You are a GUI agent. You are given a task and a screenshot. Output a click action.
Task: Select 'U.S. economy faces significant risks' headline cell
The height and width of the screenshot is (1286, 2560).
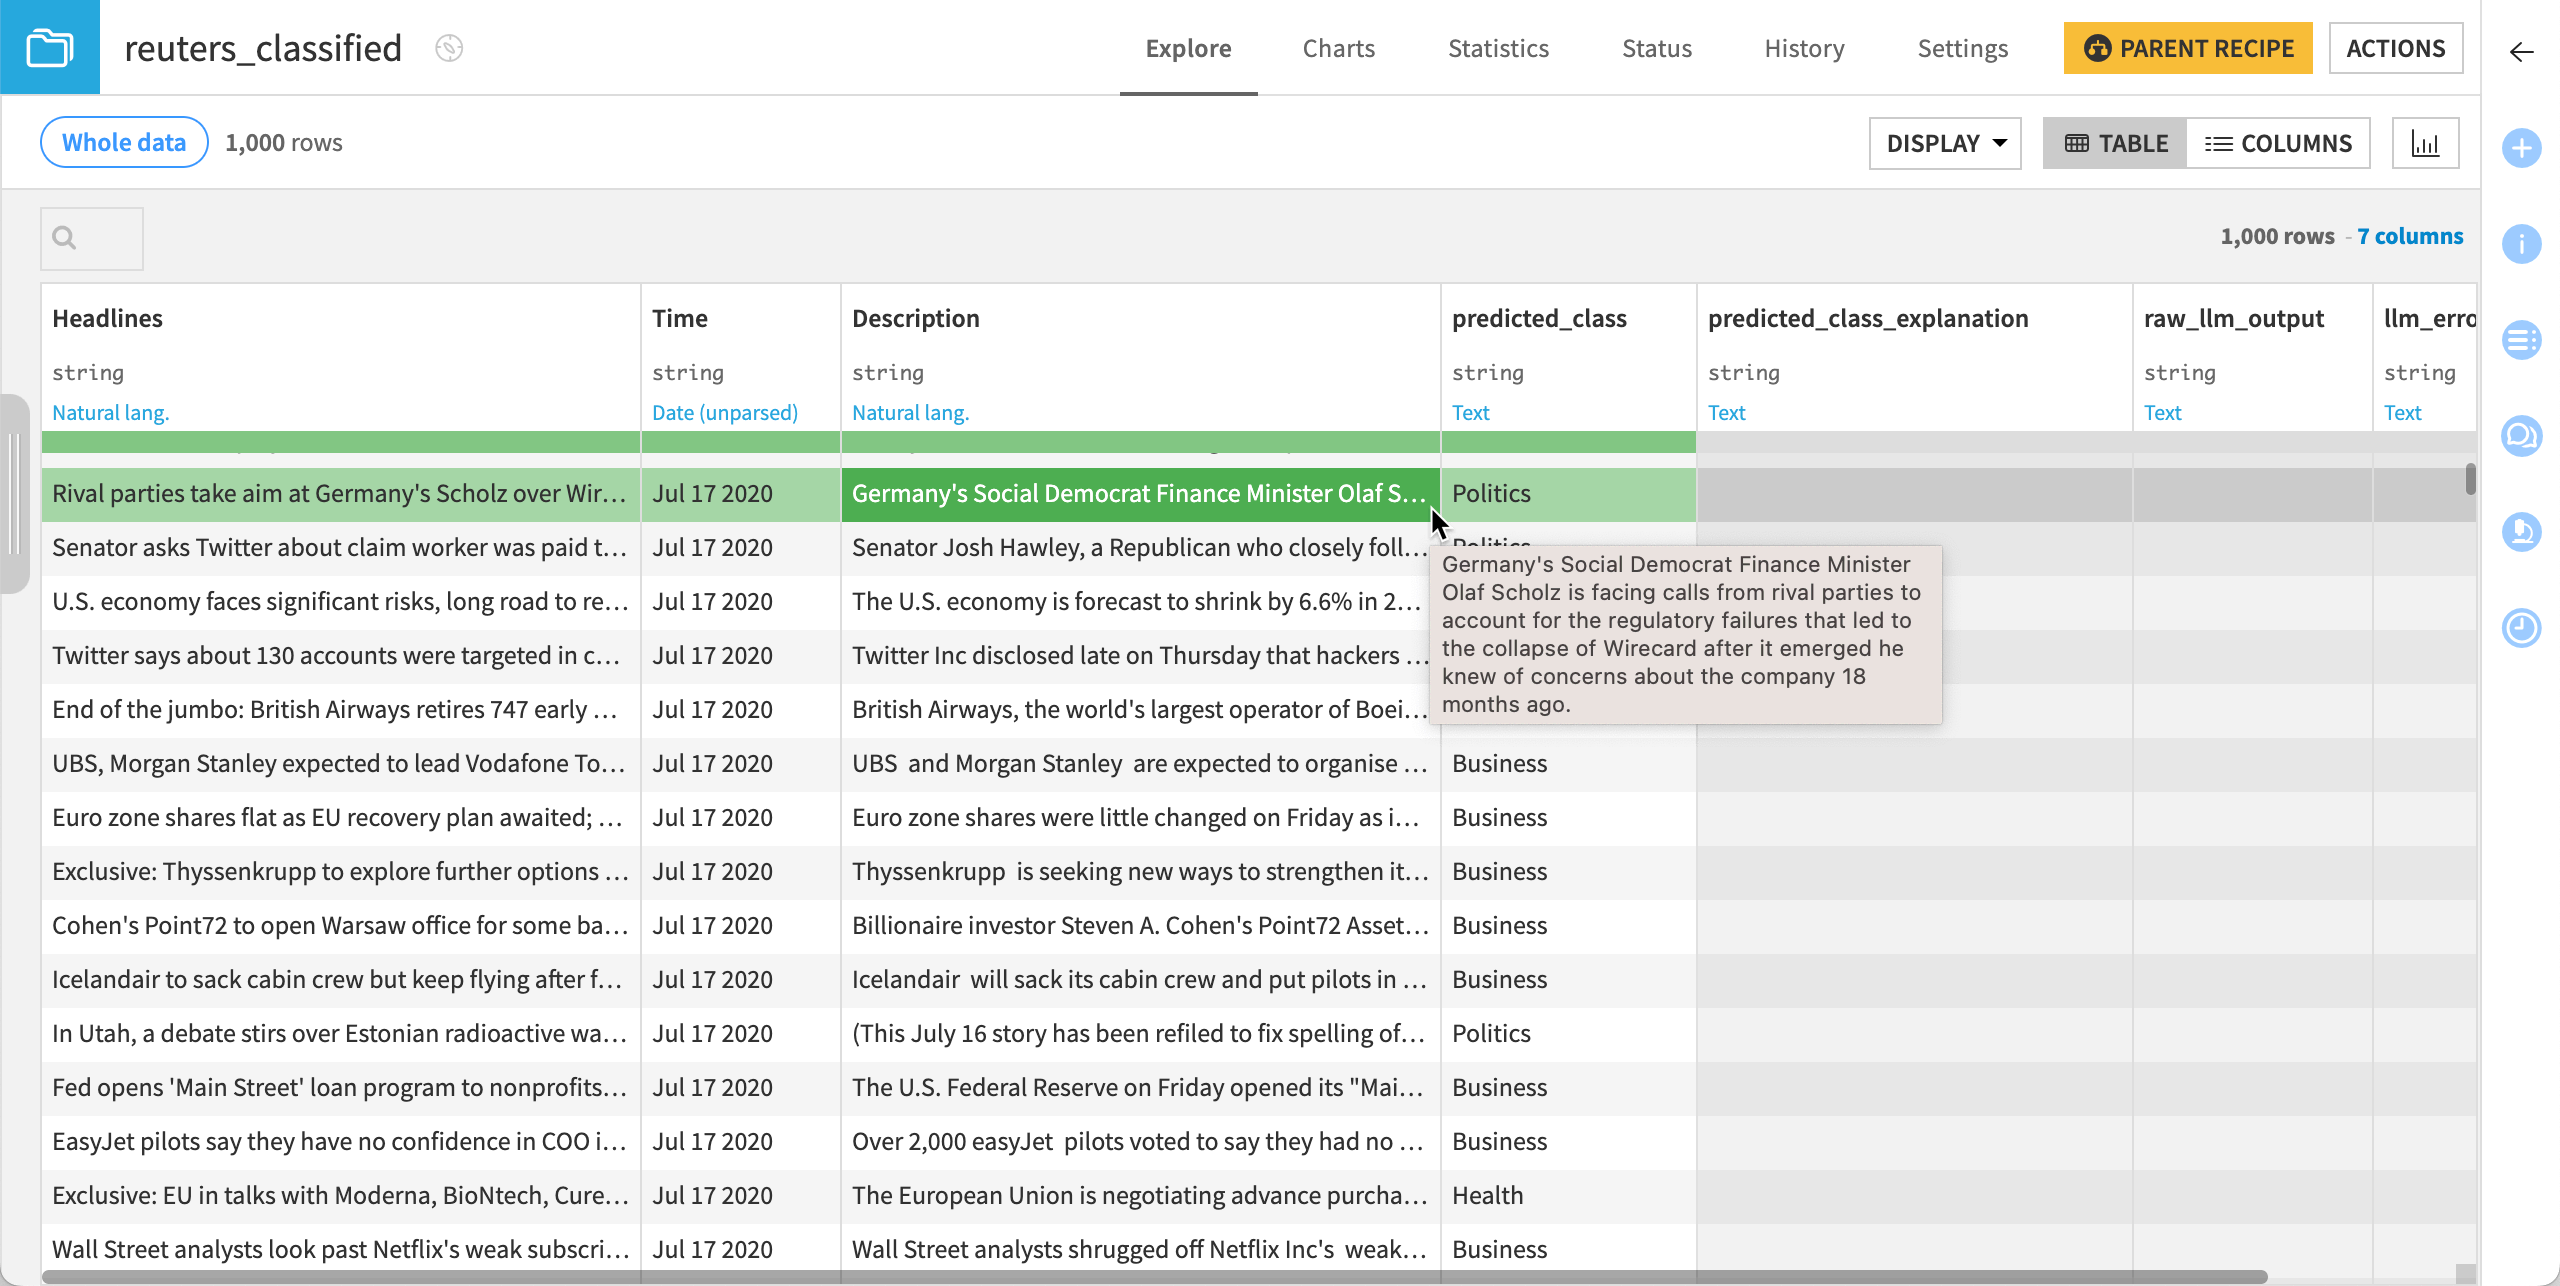(341, 602)
